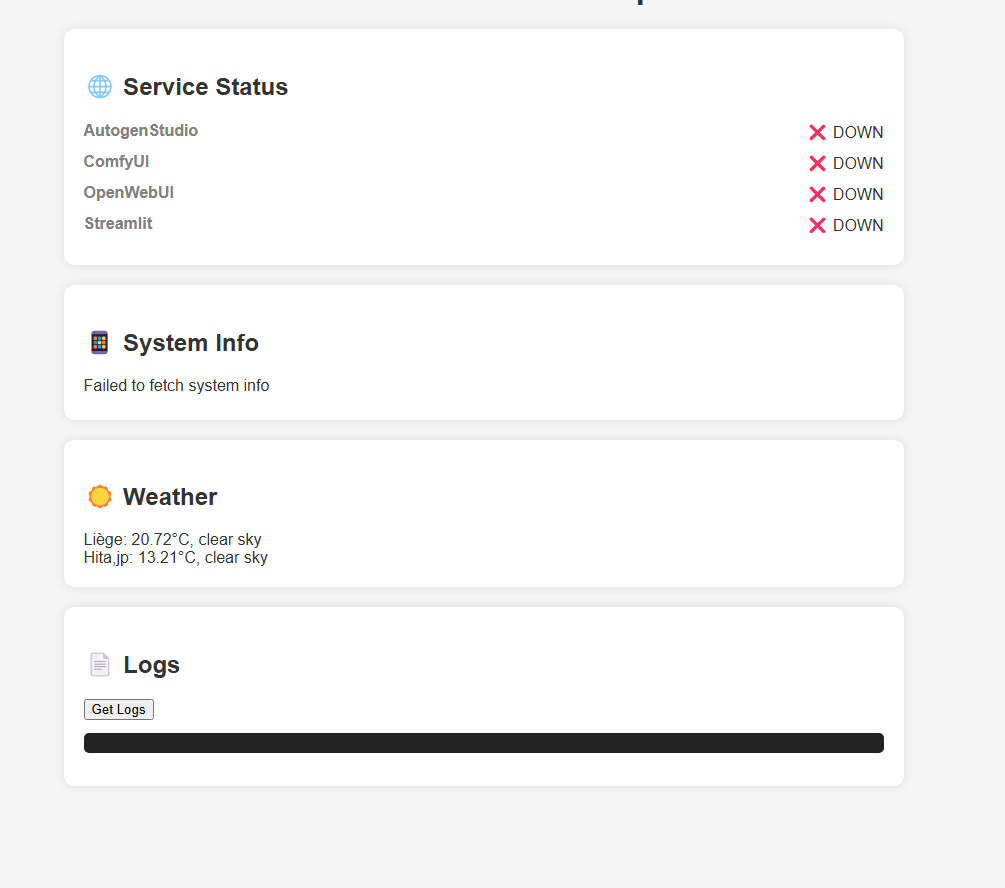Viewport: 1005px width, 888px height.
Task: Click the globe icon beside Service Status
Action: 100,87
